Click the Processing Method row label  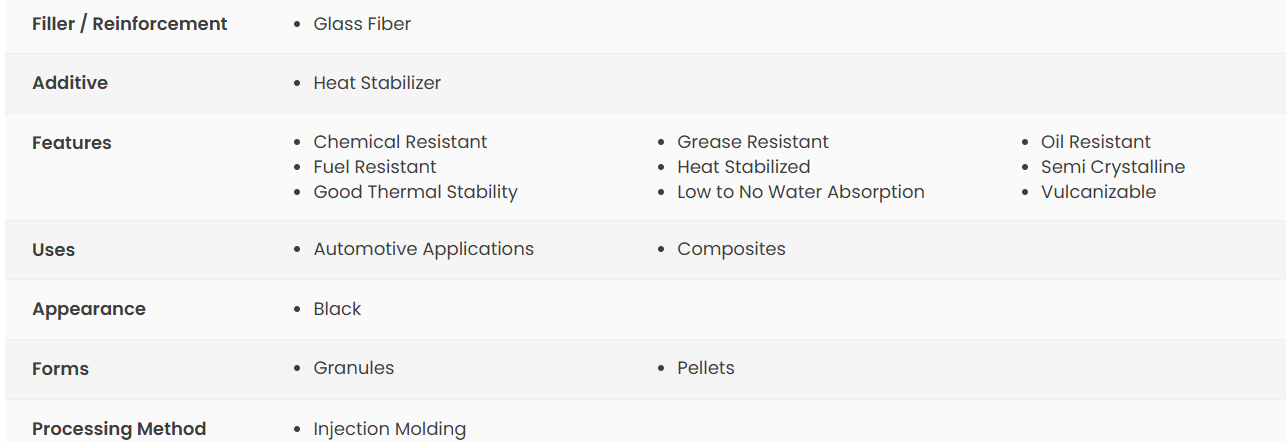click(x=119, y=429)
